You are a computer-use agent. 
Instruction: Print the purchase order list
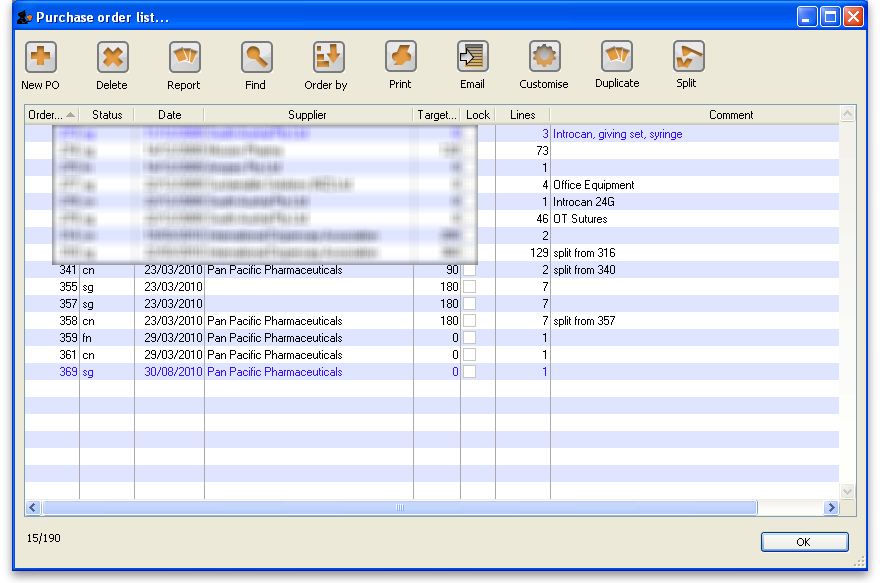click(400, 57)
